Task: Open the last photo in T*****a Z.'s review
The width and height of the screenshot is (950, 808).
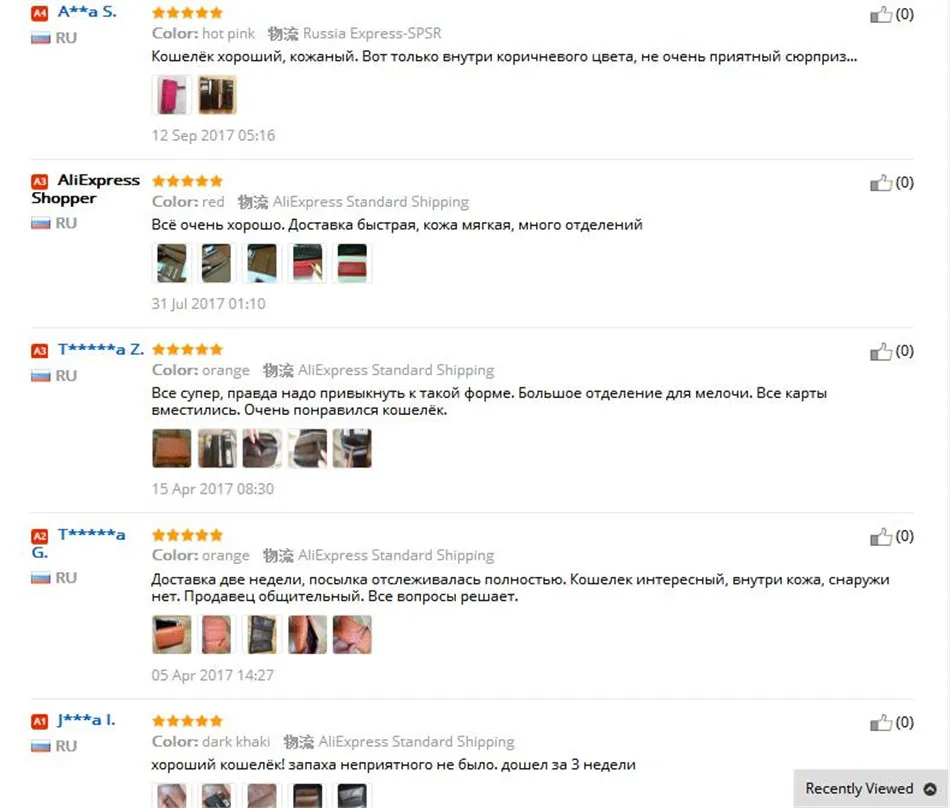Action: [352, 448]
